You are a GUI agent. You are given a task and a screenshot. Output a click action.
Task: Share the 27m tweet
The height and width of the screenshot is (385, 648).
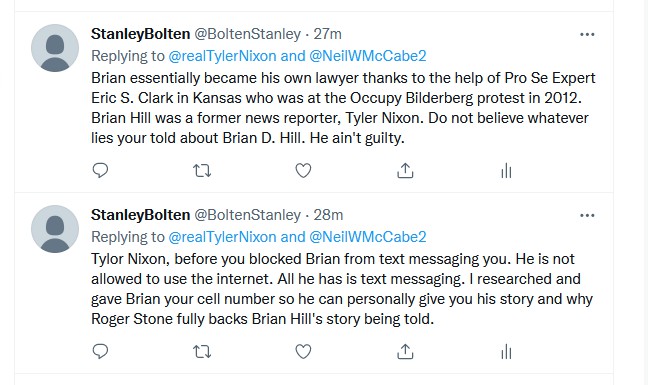pyautogui.click(x=405, y=170)
